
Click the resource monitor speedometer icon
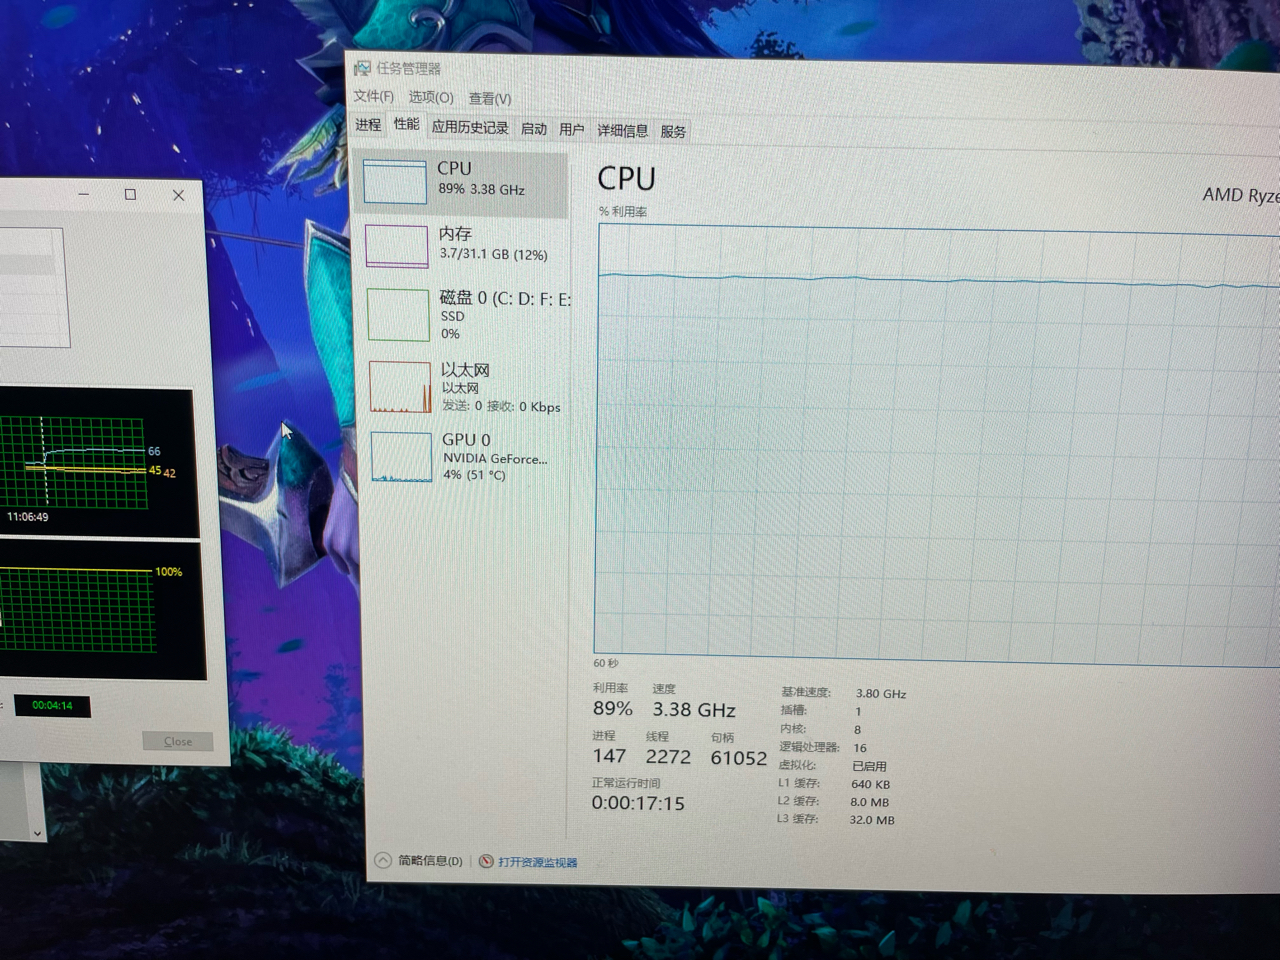[486, 861]
